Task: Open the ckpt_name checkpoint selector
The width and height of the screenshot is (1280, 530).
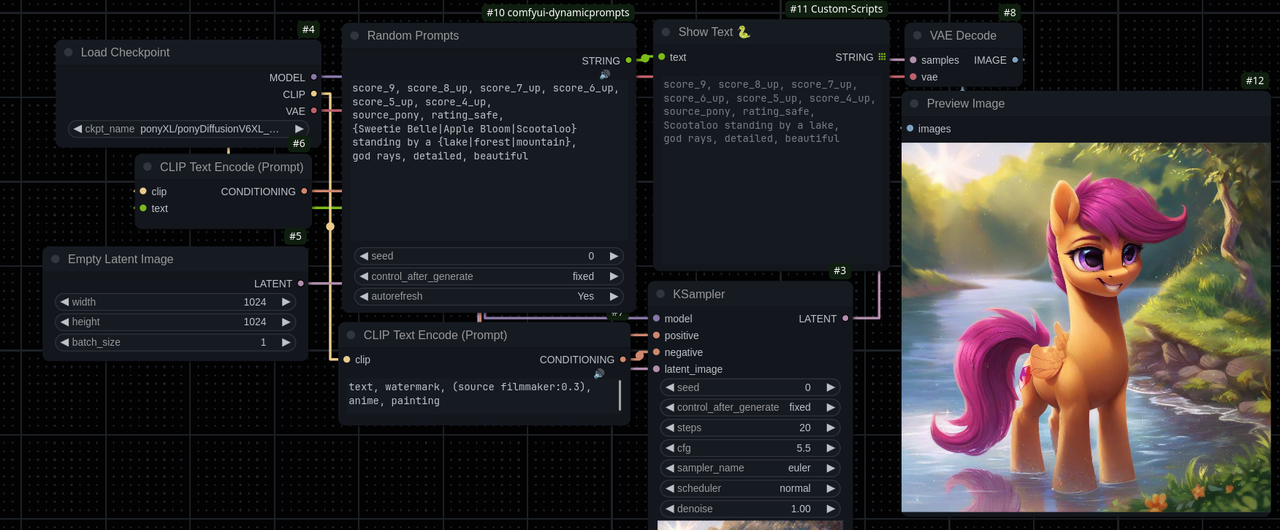Action: 188,129
